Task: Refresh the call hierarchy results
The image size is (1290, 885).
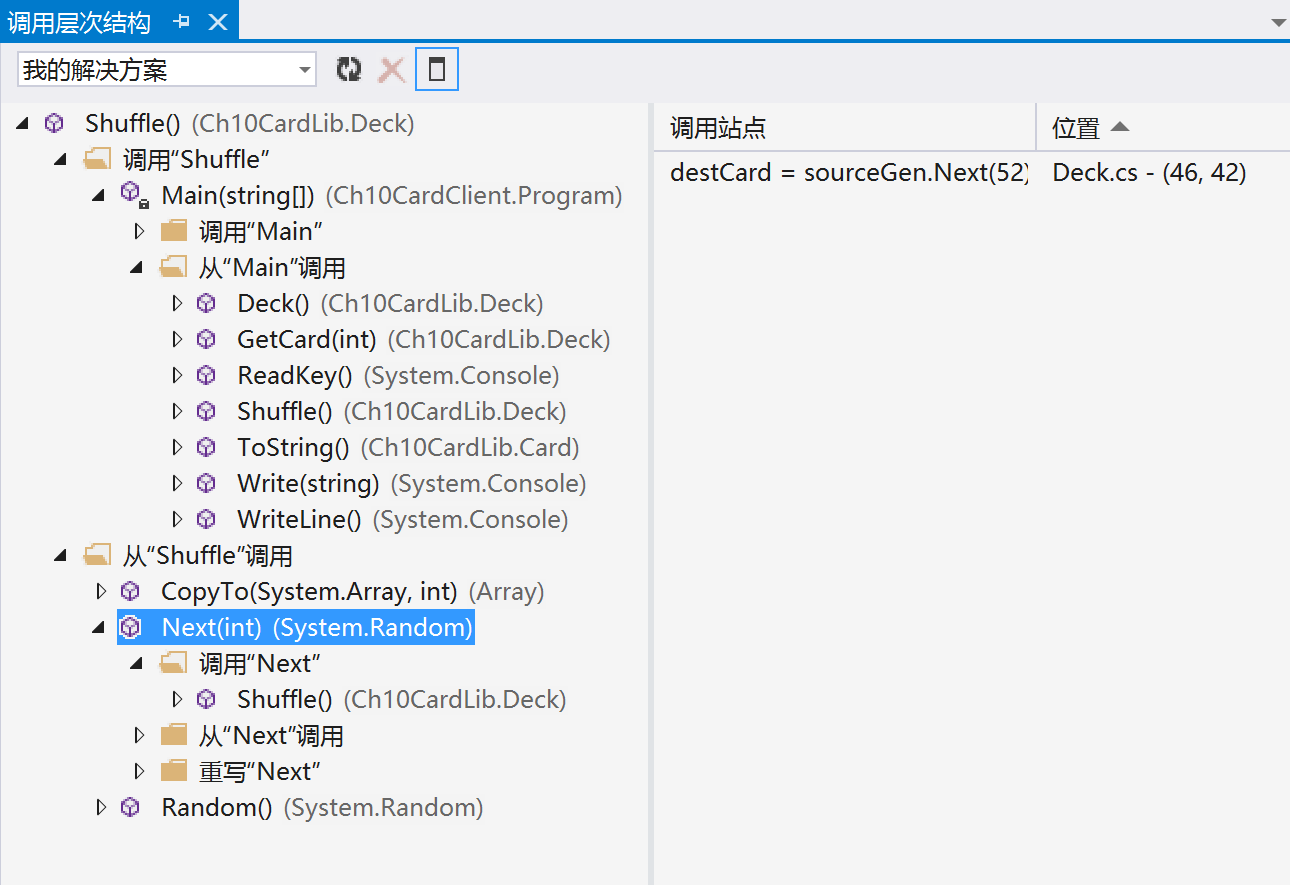Action: point(349,69)
